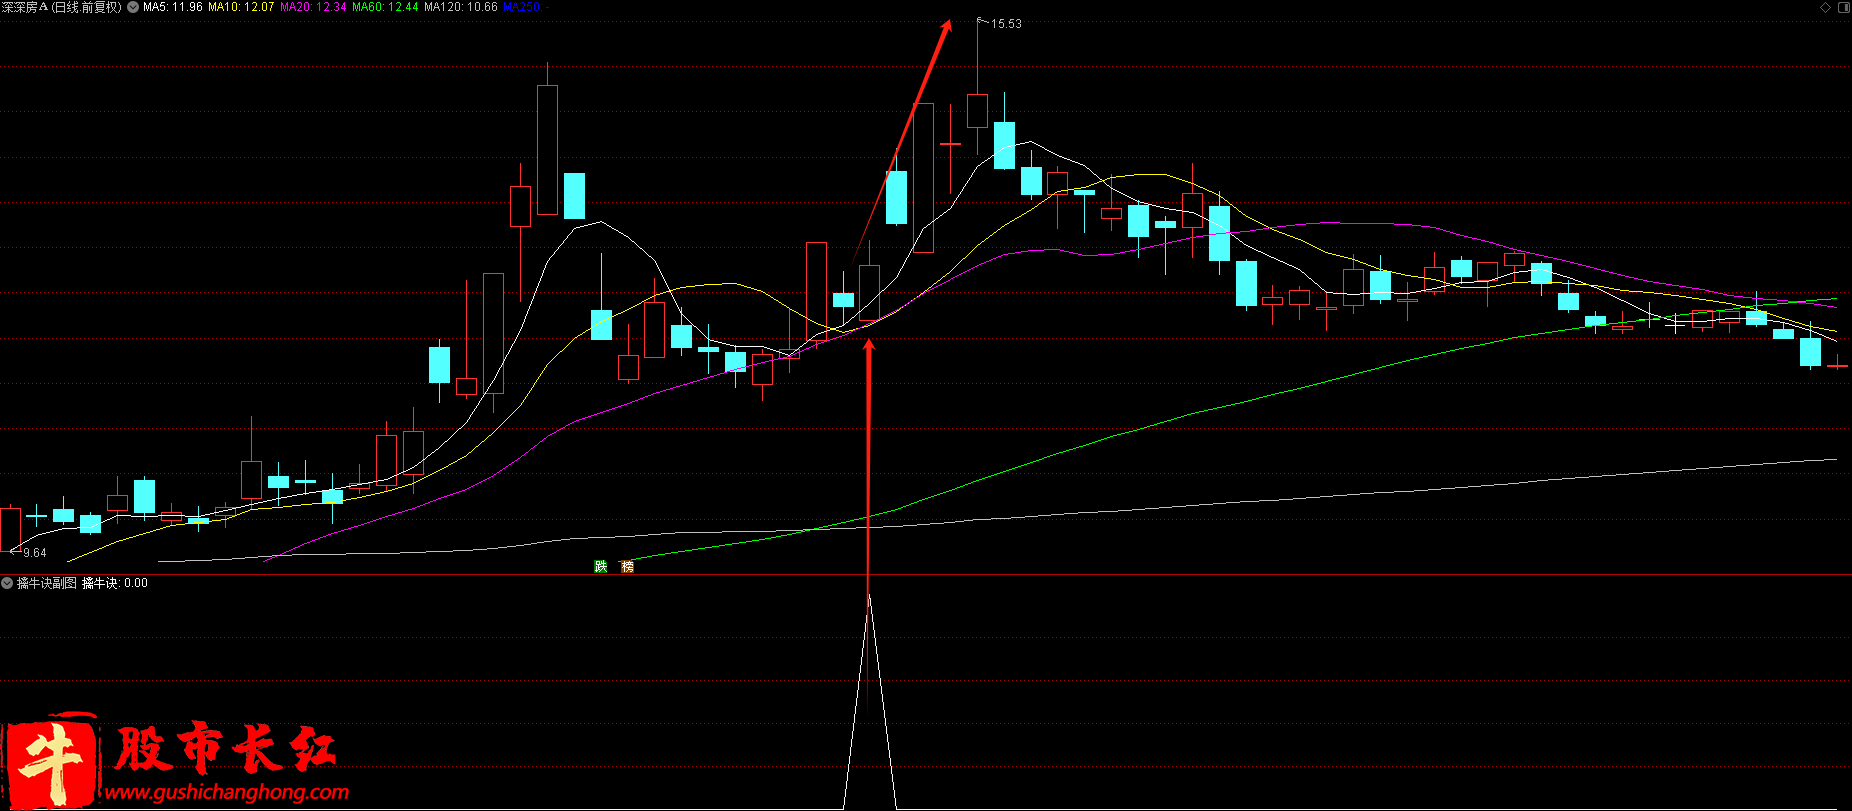Toggle the side panel icon at top right
Image resolution: width=1852 pixels, height=811 pixels.
coord(1844,7)
